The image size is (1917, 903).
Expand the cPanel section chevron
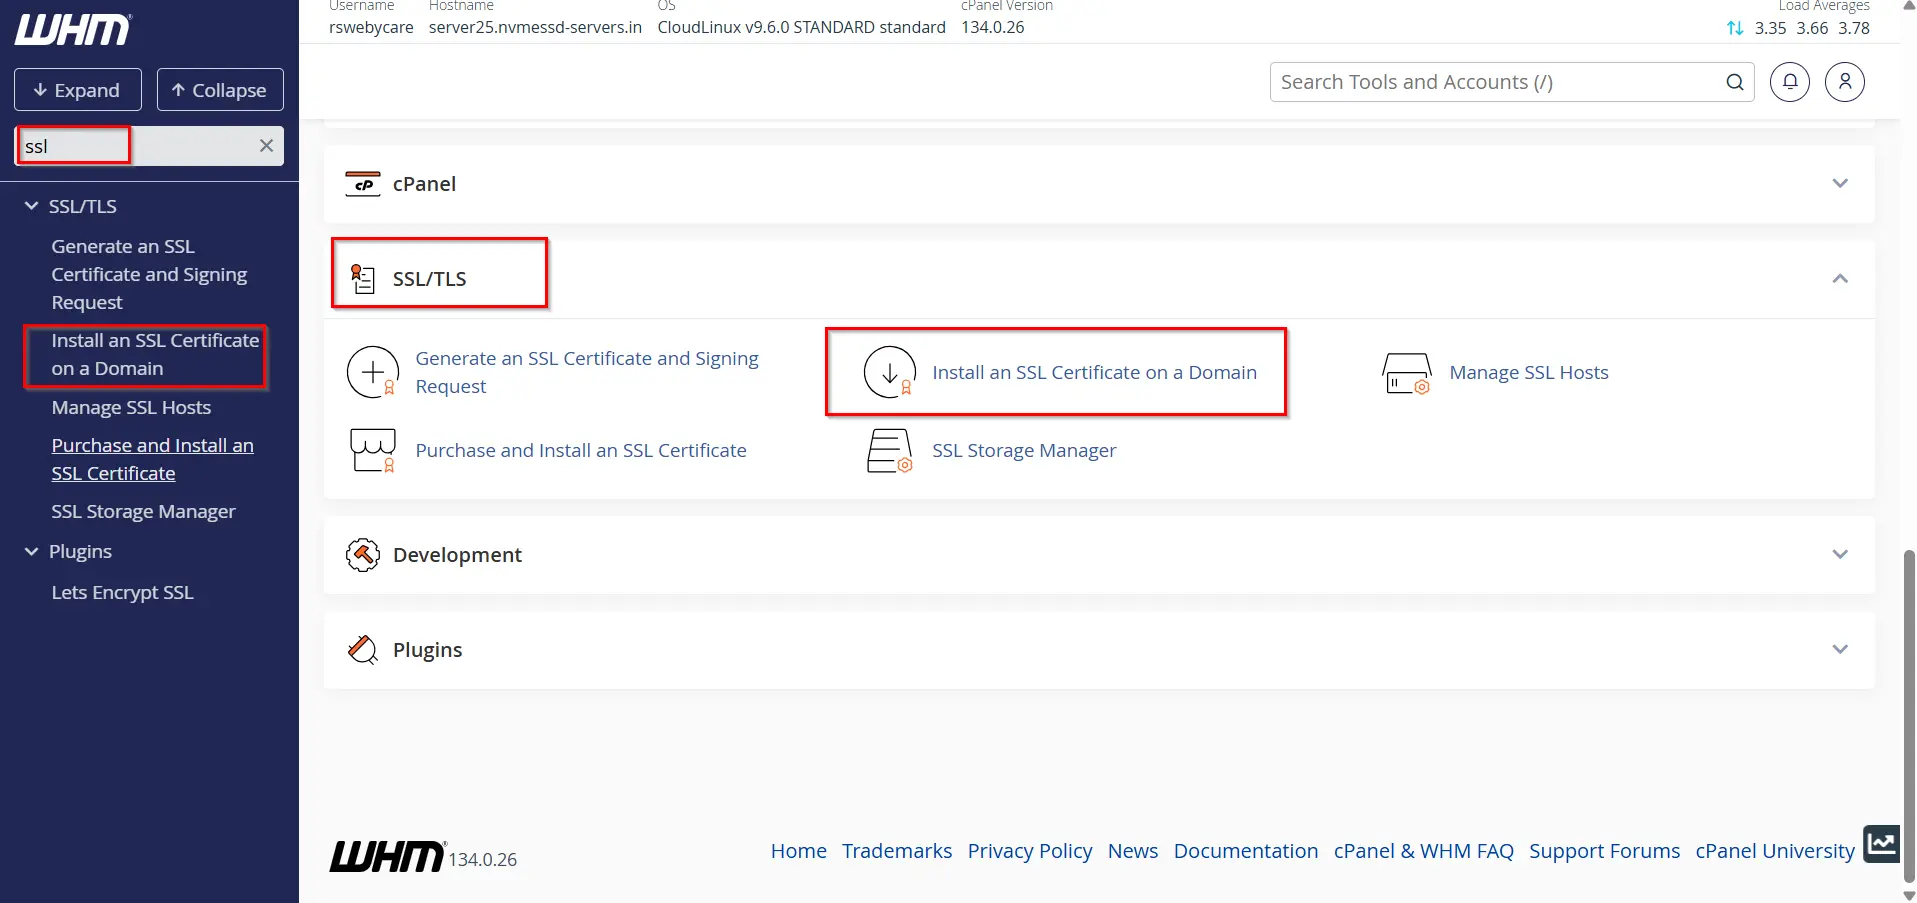(1840, 184)
